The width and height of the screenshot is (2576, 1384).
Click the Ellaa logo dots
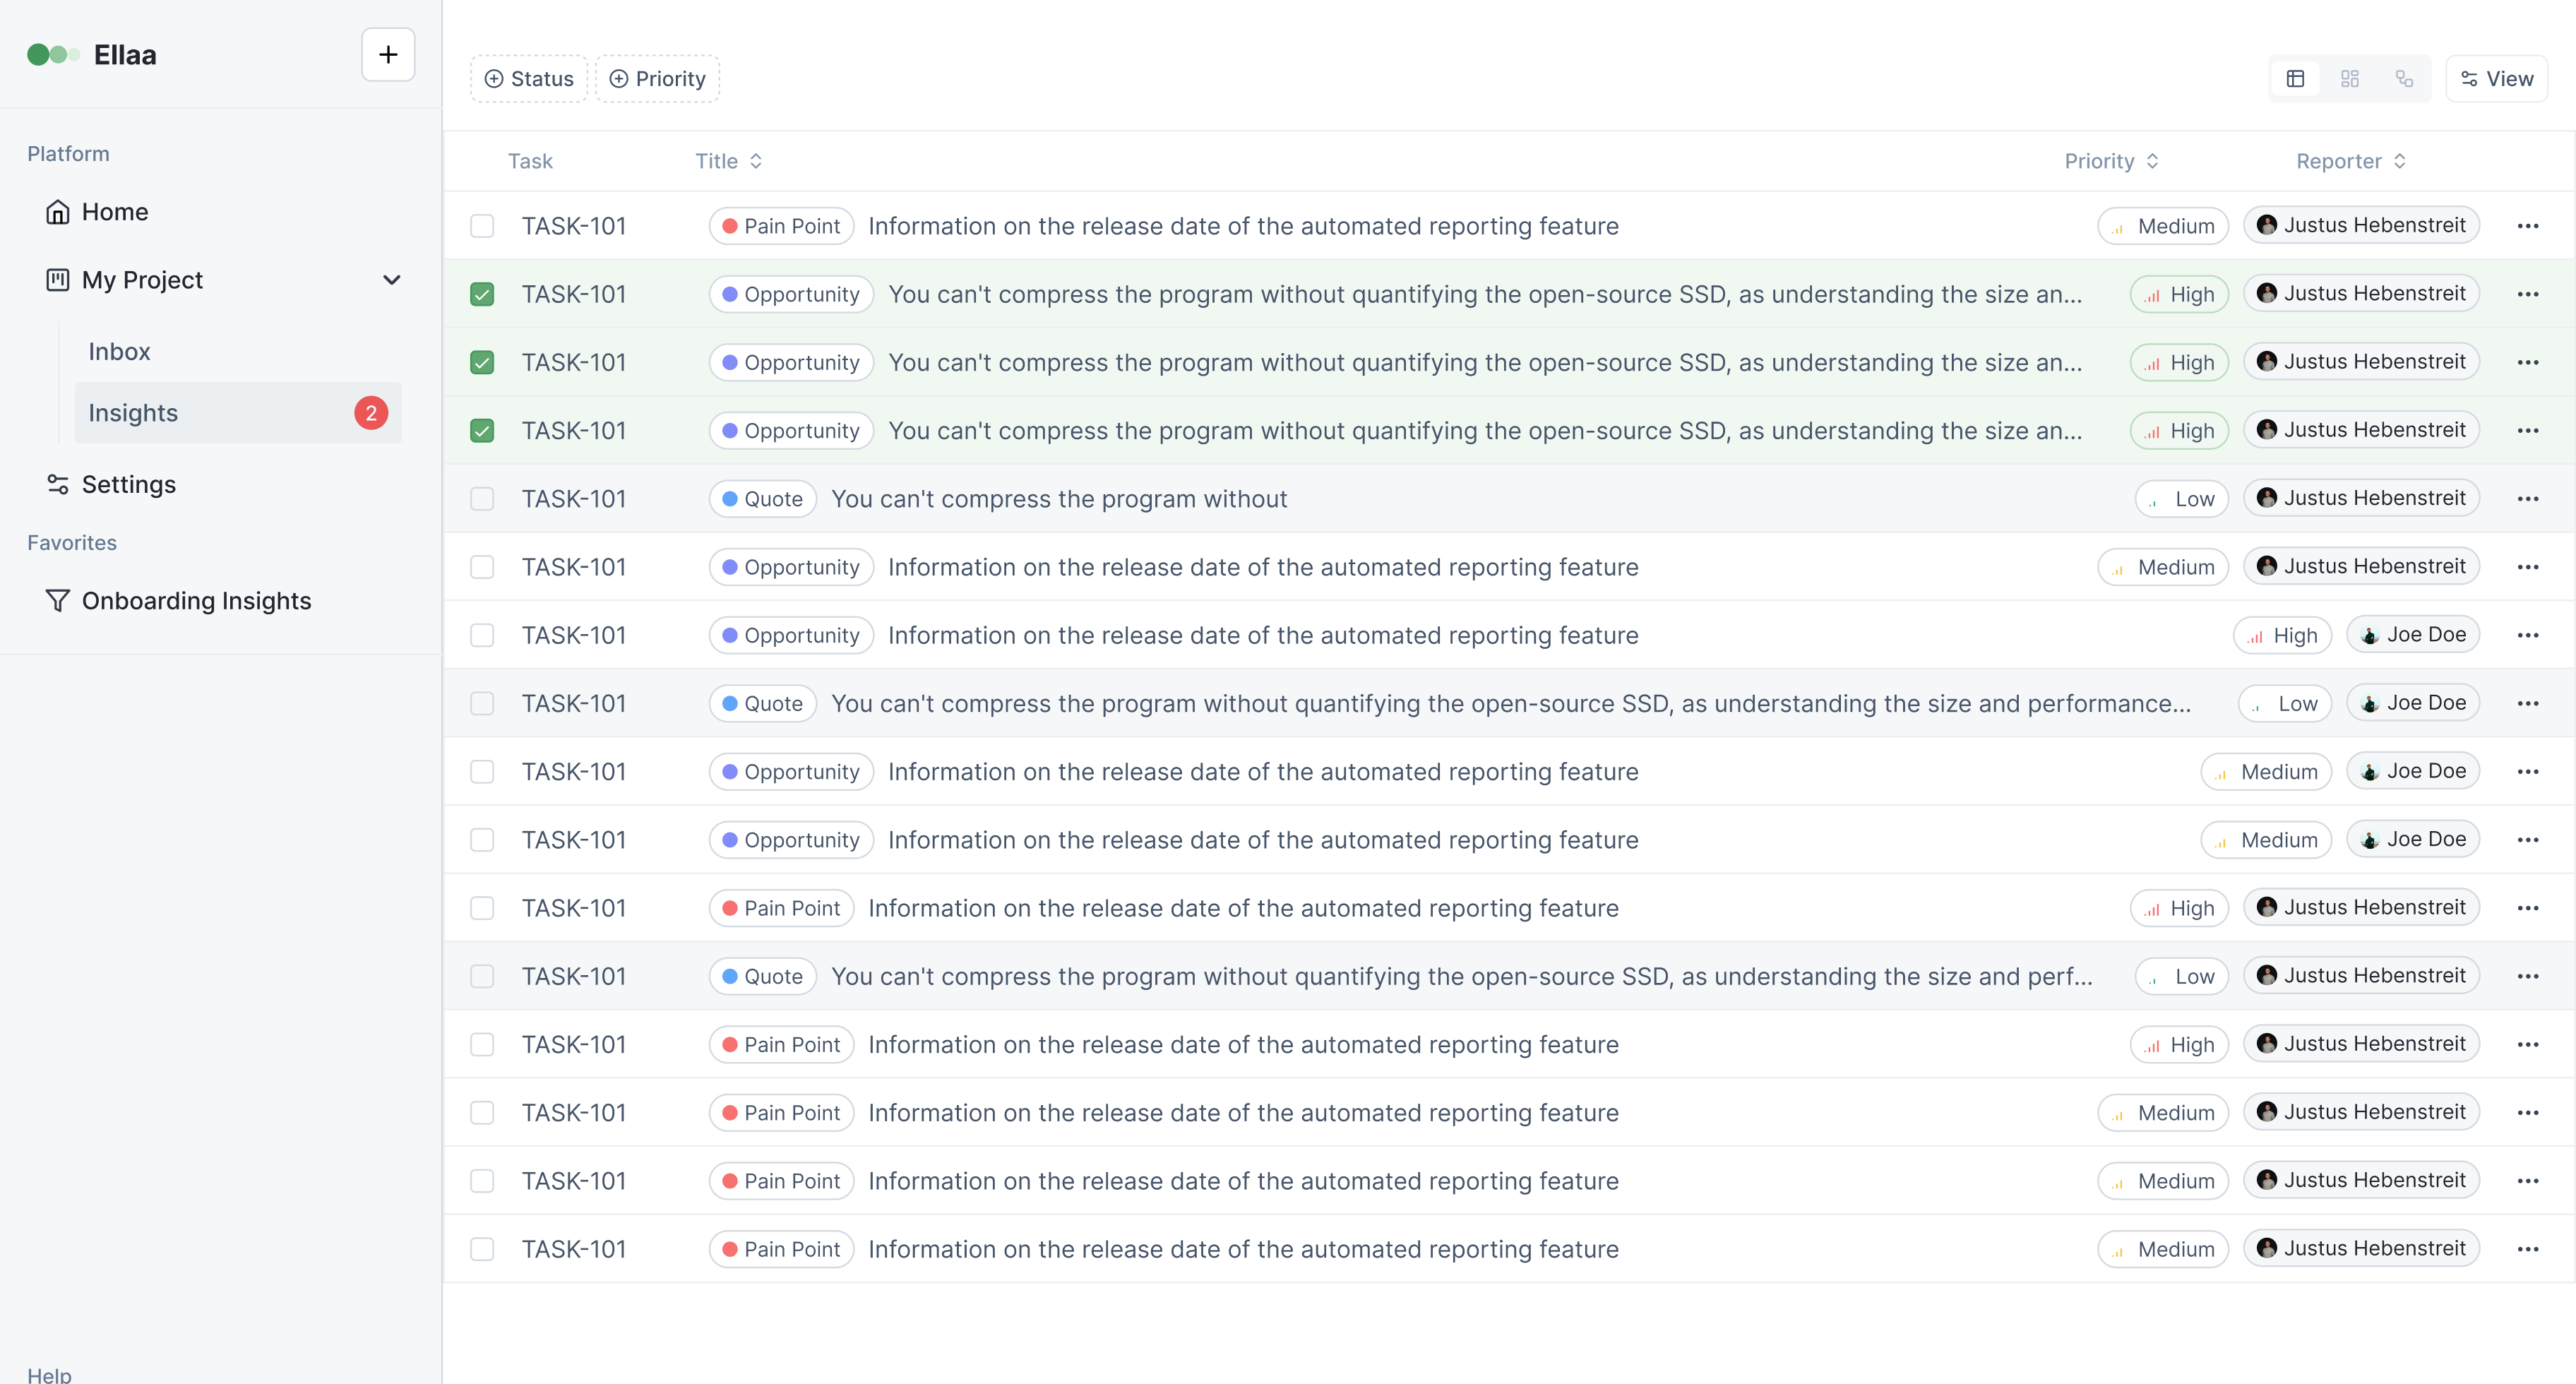coord(53,55)
